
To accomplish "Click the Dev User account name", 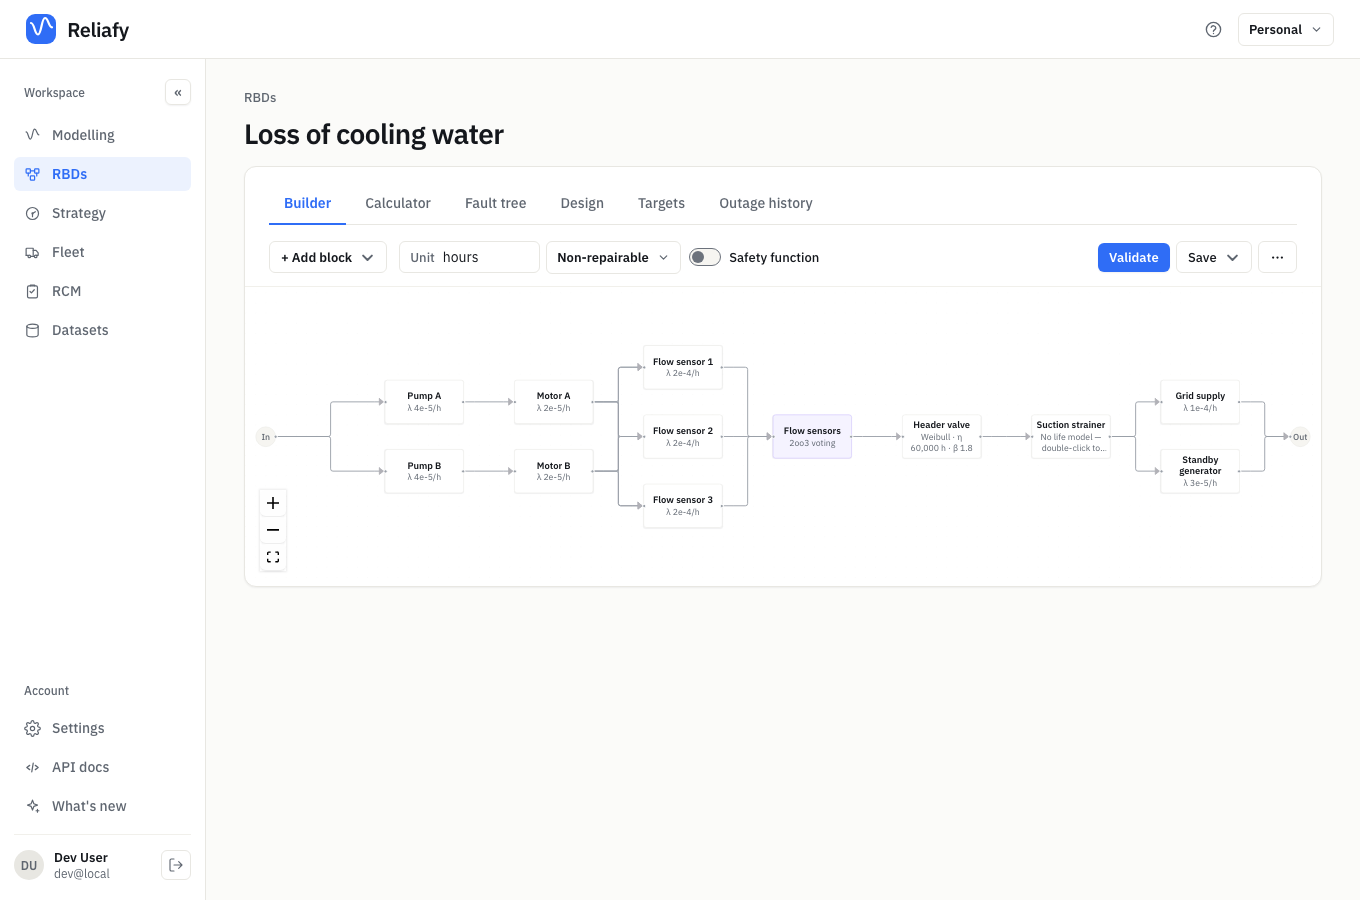I will [x=81, y=858].
